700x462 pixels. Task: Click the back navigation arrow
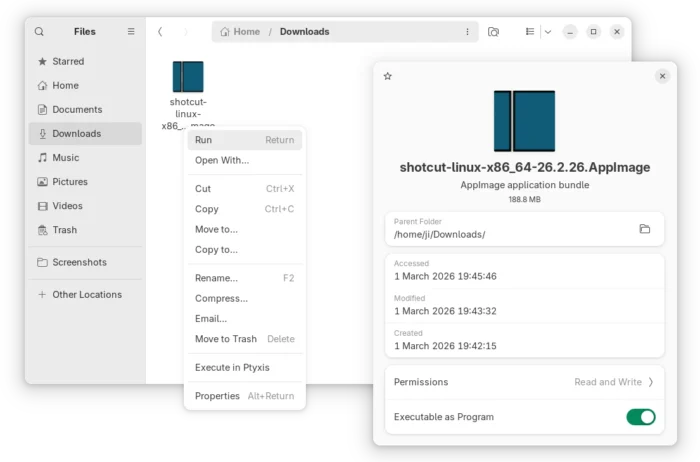pos(160,32)
